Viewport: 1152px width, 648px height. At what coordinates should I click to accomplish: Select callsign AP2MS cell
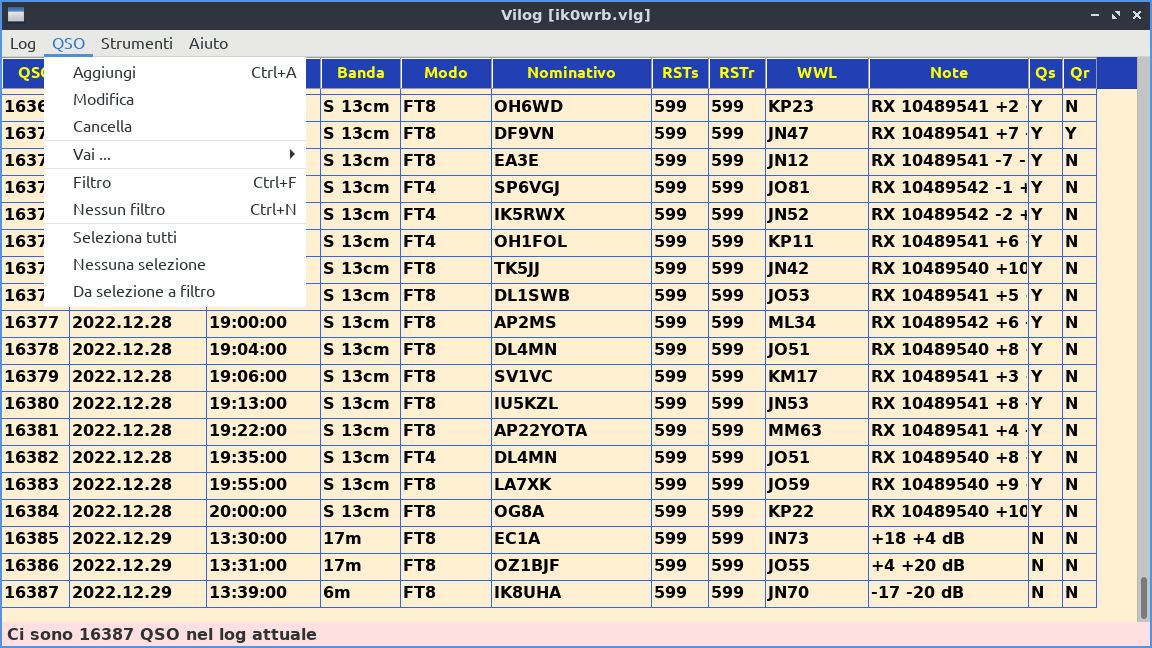(572, 323)
